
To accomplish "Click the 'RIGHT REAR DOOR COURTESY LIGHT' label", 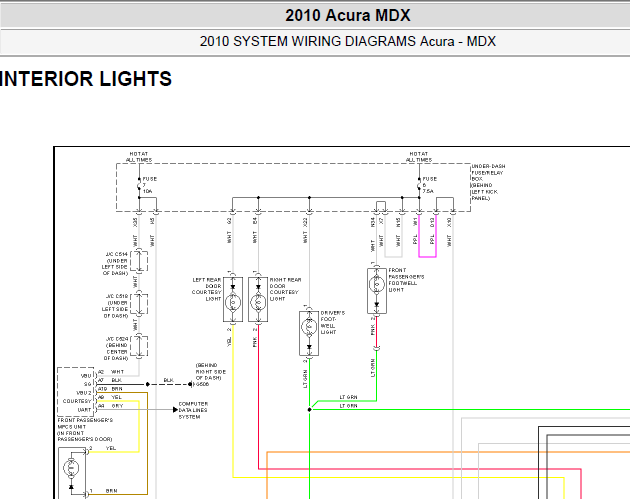I will click(285, 289).
